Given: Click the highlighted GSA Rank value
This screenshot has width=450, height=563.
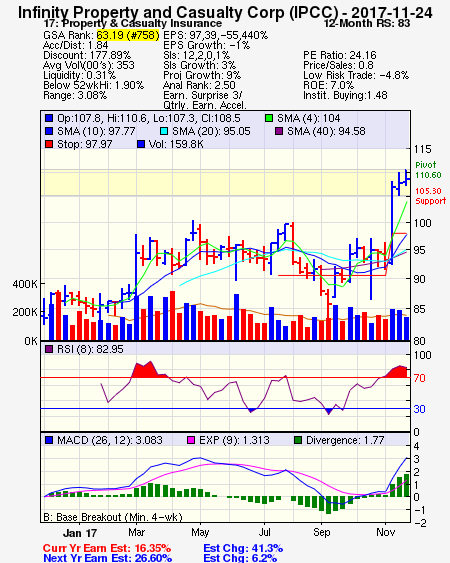Looking at the screenshot, I should (x=128, y=35).
